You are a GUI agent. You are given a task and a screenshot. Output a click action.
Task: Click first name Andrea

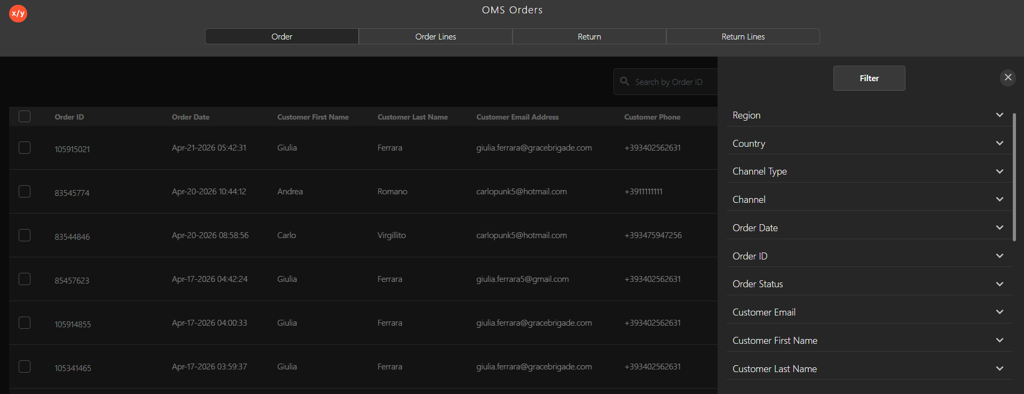tap(290, 191)
